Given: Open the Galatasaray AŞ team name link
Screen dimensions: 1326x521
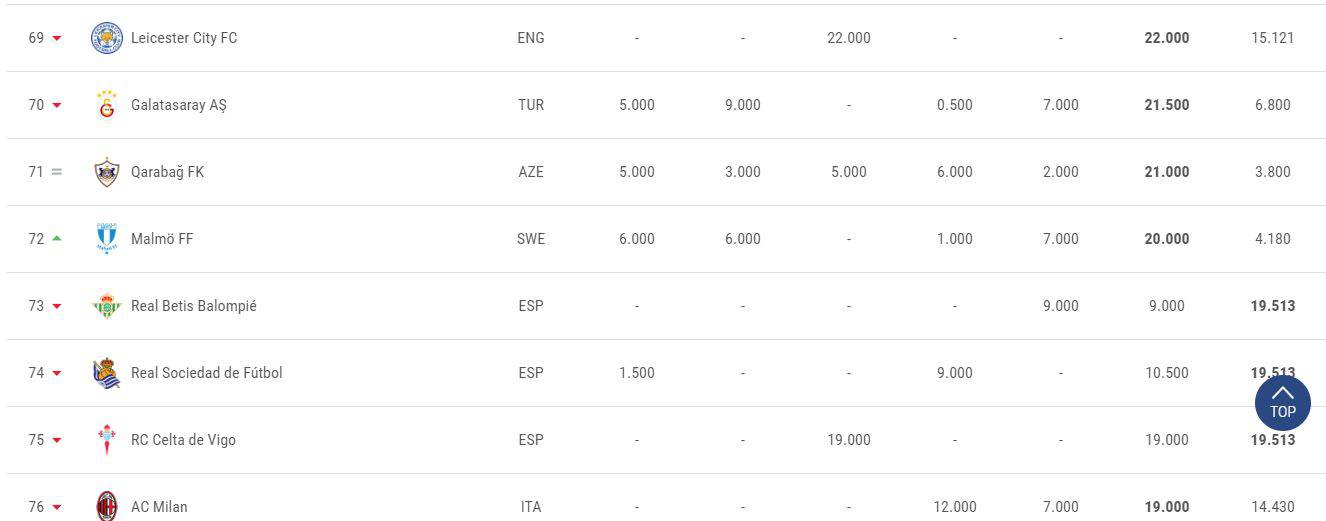Looking at the screenshot, I should [179, 105].
